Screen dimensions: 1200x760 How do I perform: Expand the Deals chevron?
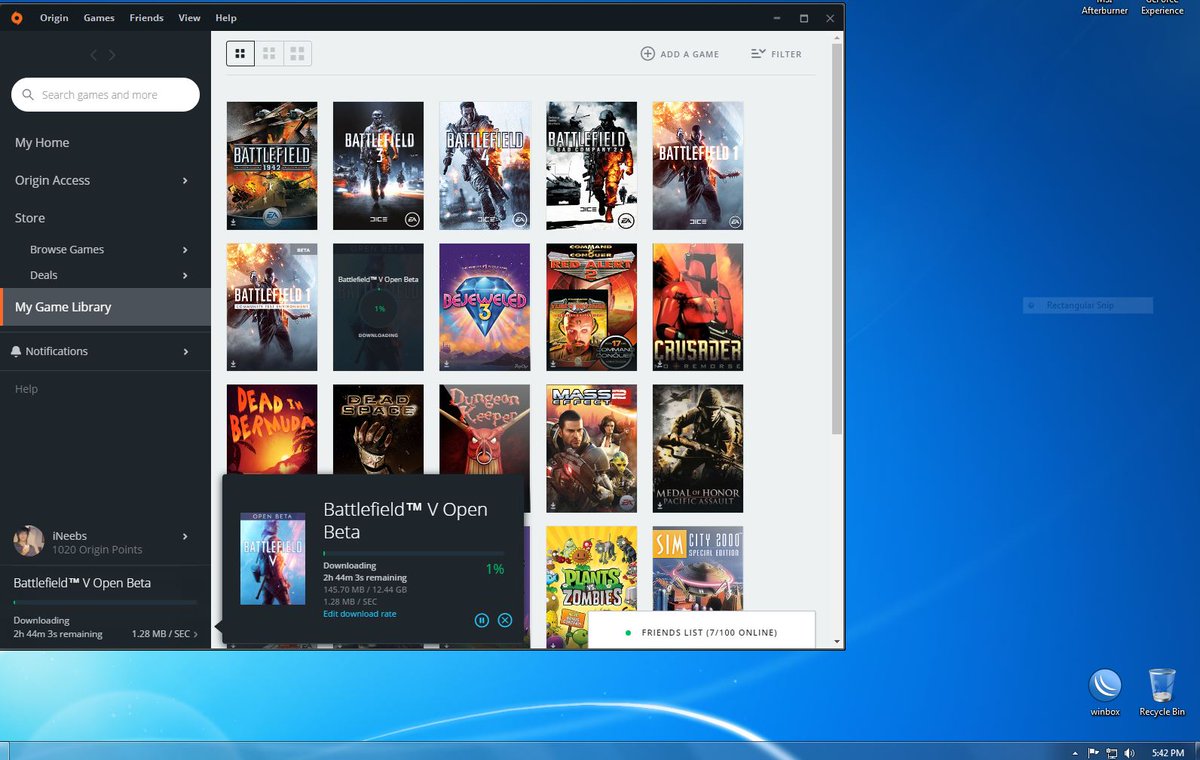tap(185, 275)
